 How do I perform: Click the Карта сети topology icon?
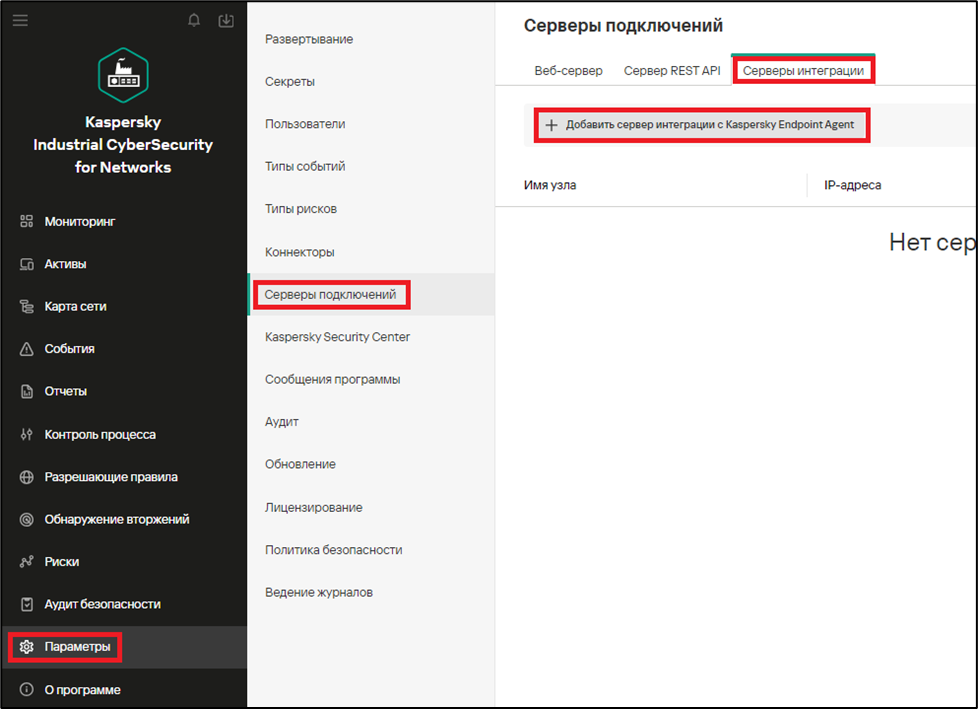pyautogui.click(x=26, y=306)
